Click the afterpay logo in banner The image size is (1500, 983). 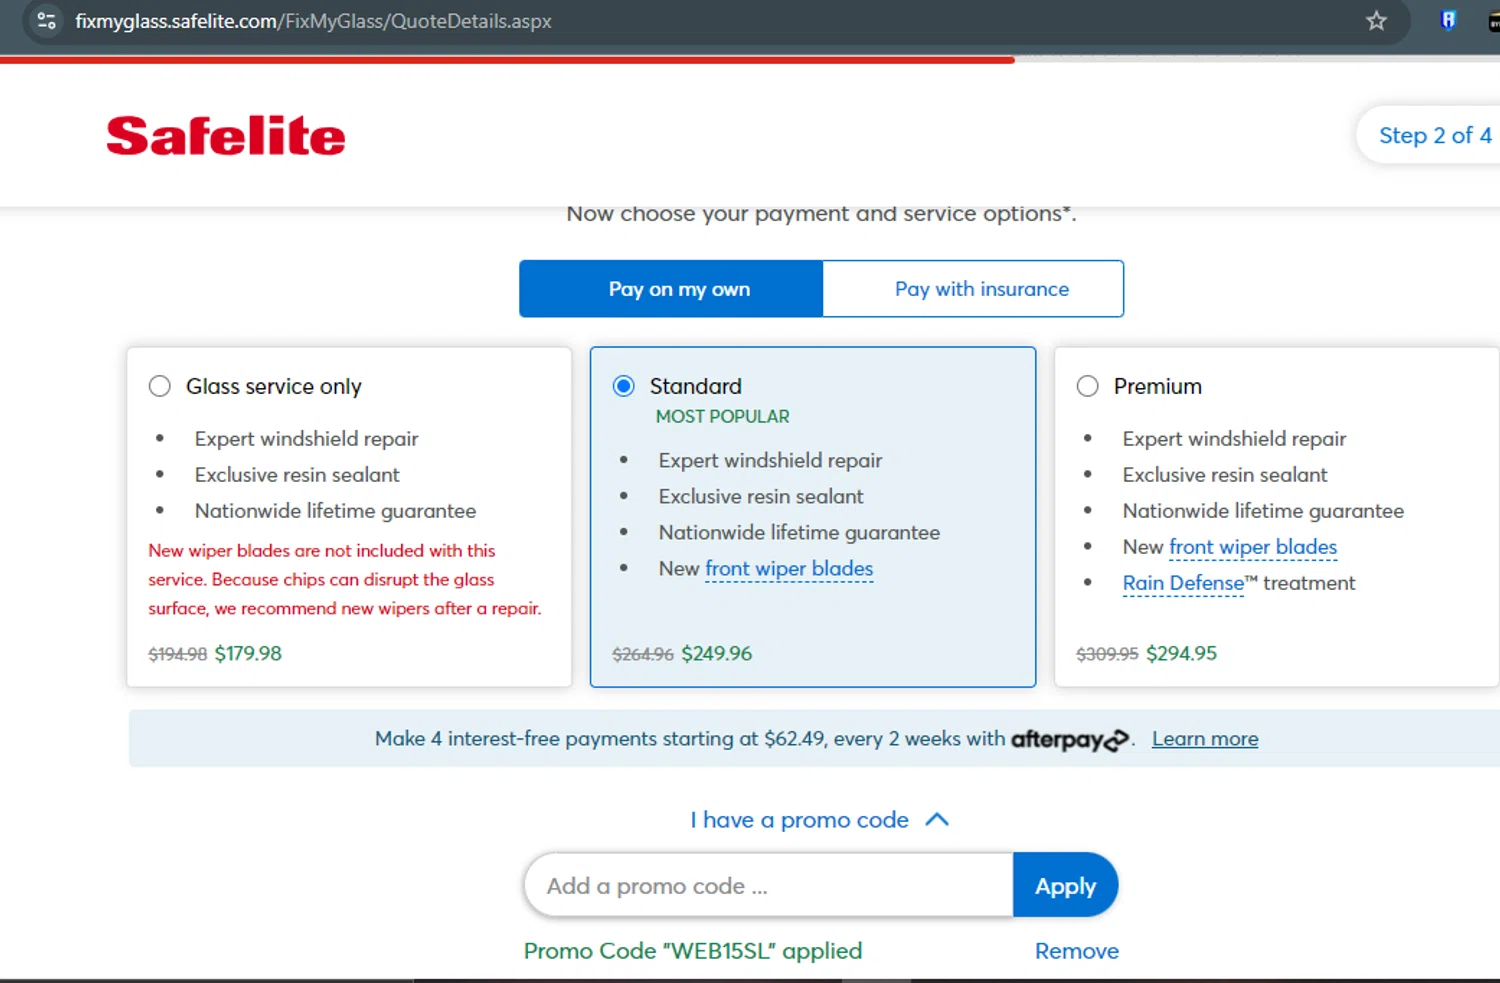coord(1070,739)
